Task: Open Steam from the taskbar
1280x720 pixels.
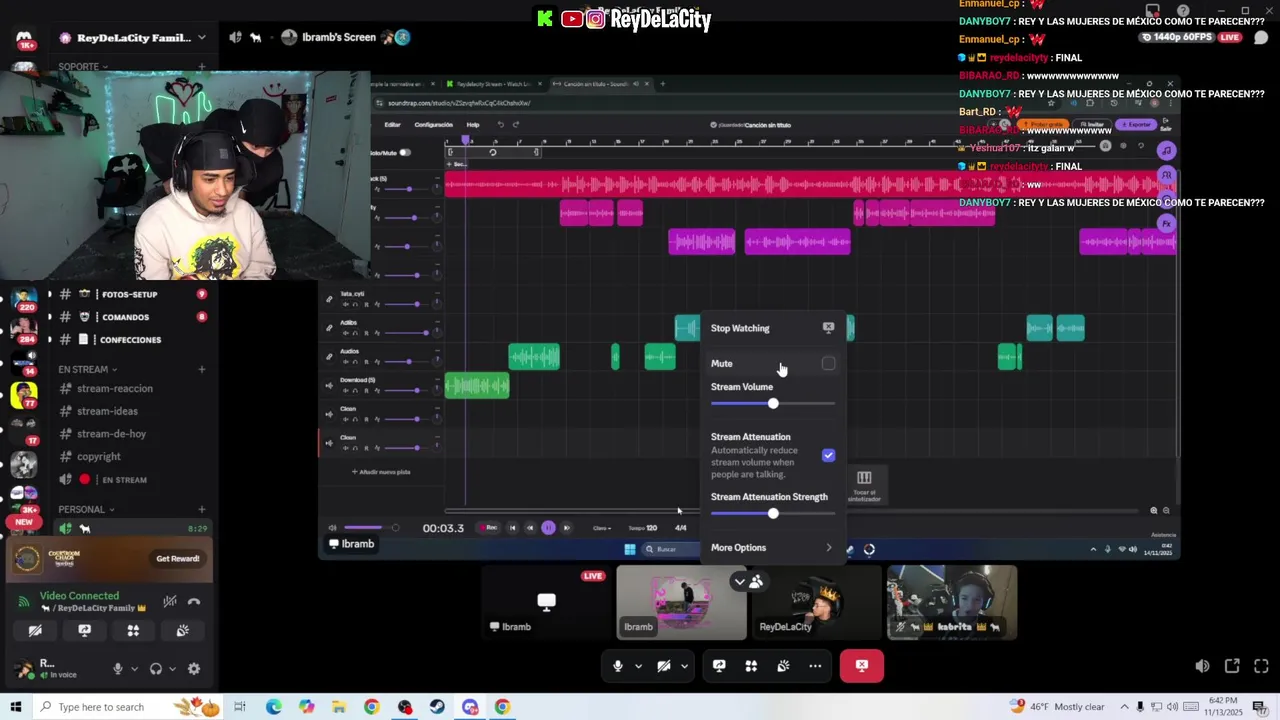Action: [437, 707]
